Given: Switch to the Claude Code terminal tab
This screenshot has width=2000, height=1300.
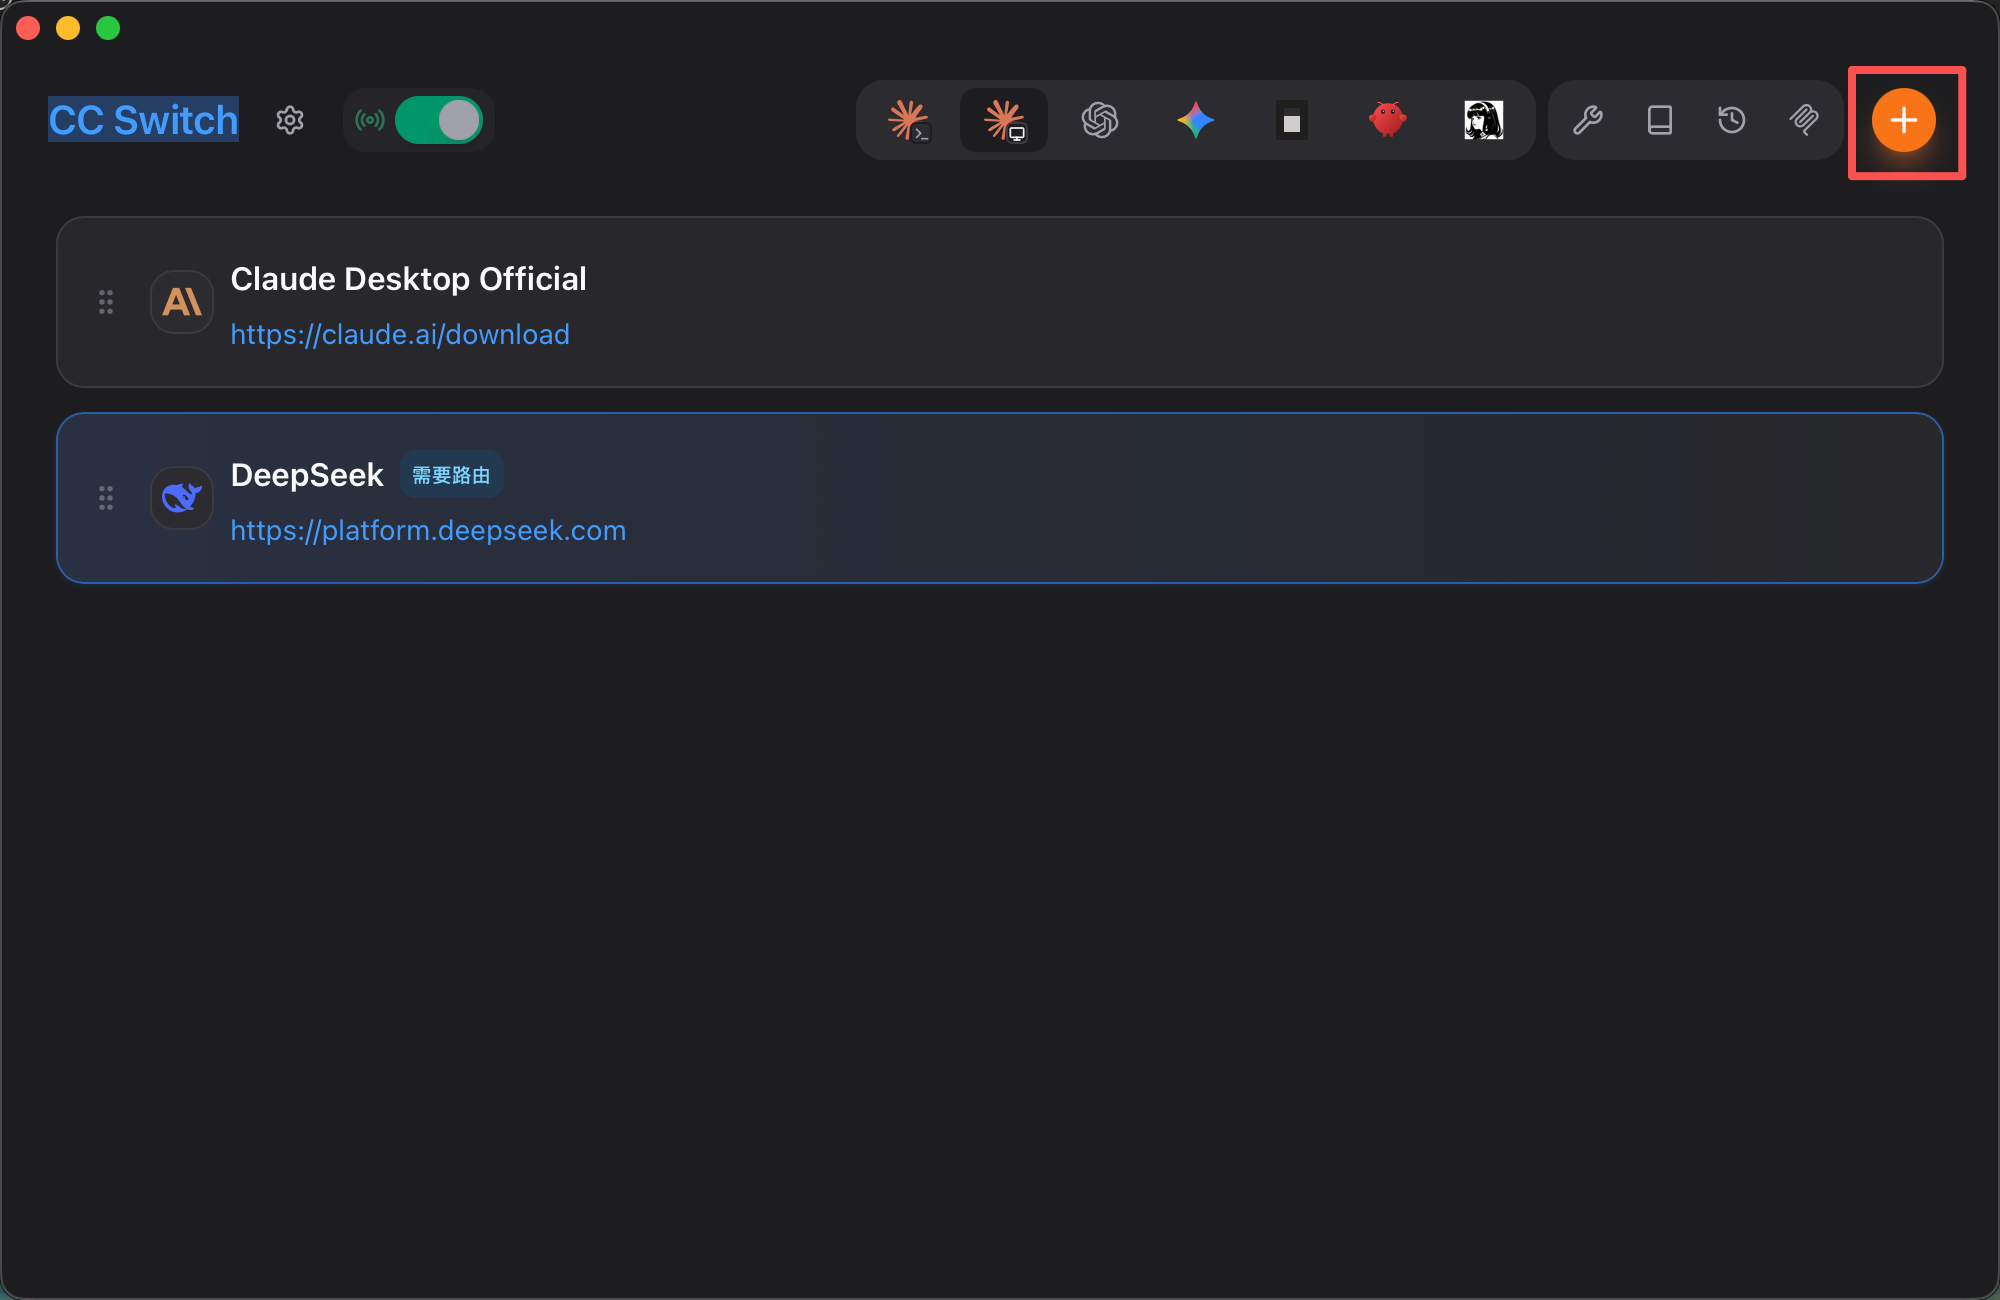Looking at the screenshot, I should (x=909, y=120).
